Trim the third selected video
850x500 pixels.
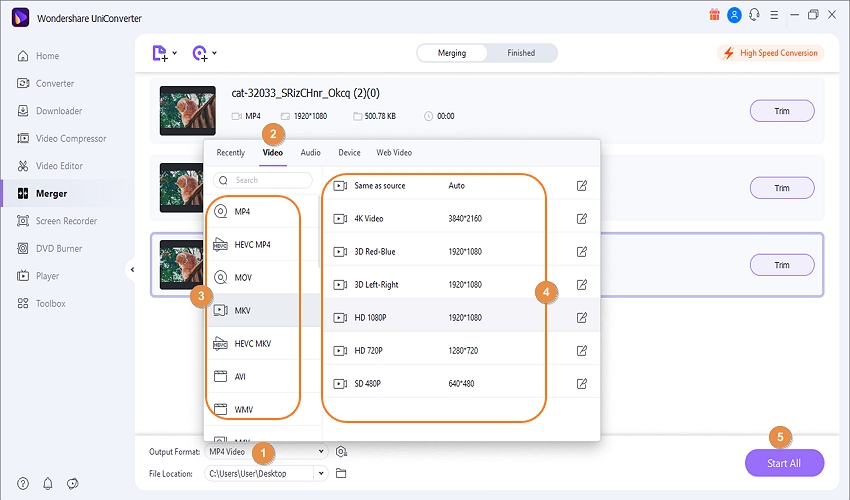point(782,265)
